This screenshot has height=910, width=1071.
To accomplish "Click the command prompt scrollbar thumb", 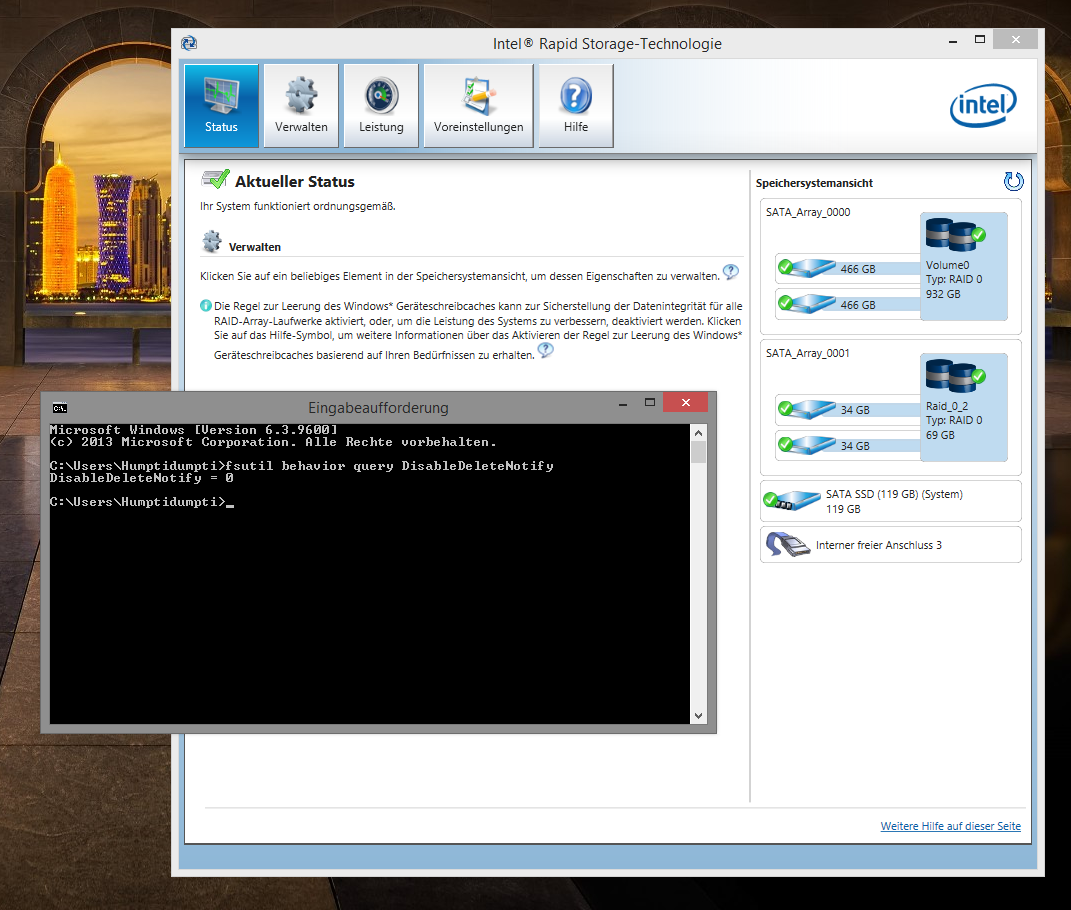I will (x=698, y=452).
